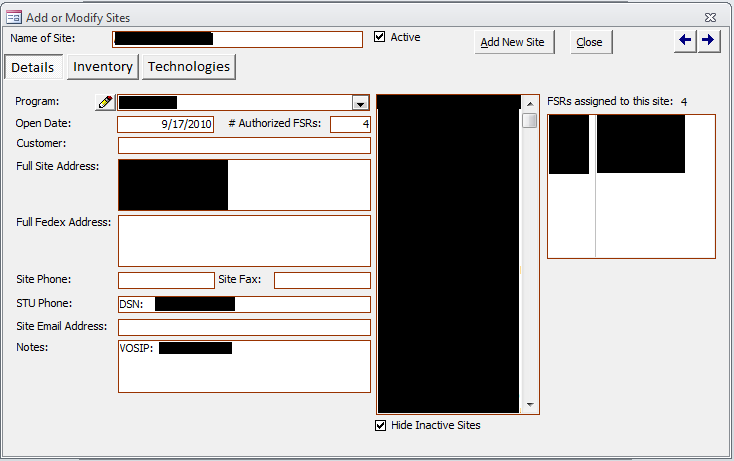Image resolution: width=734 pixels, height=461 pixels.
Task: Go to previous site with left arrow
Action: [686, 40]
